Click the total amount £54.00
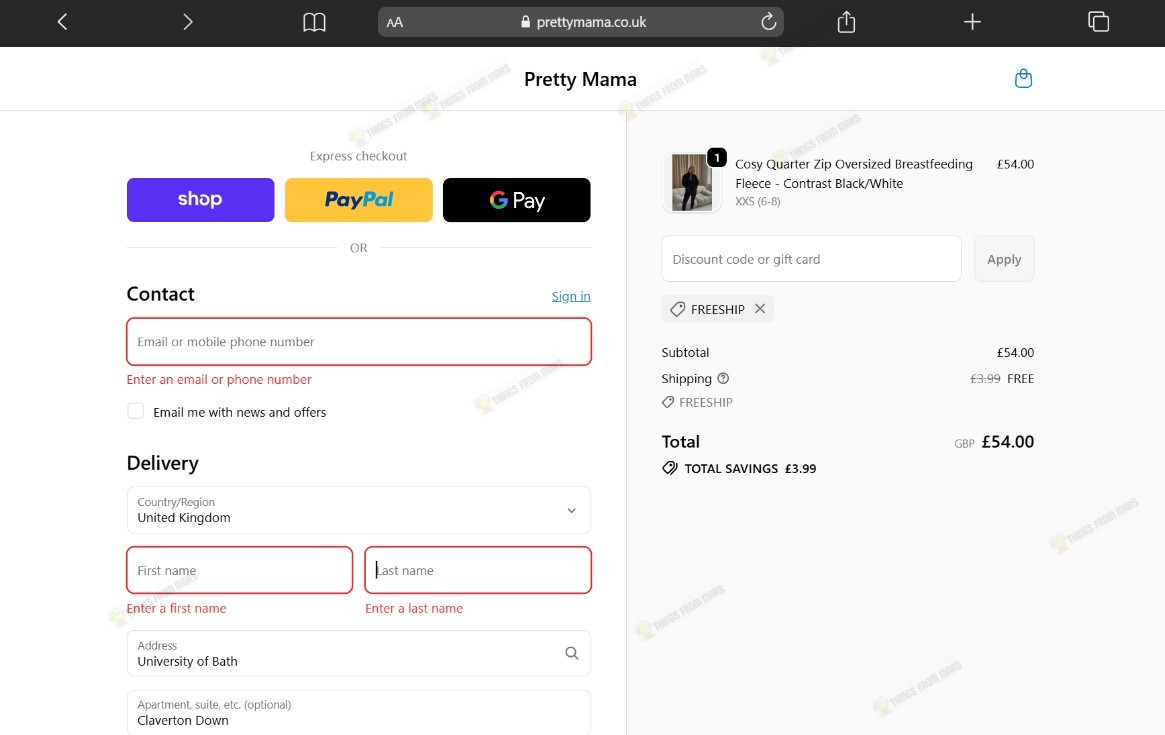This screenshot has height=735, width=1165. [x=1007, y=441]
